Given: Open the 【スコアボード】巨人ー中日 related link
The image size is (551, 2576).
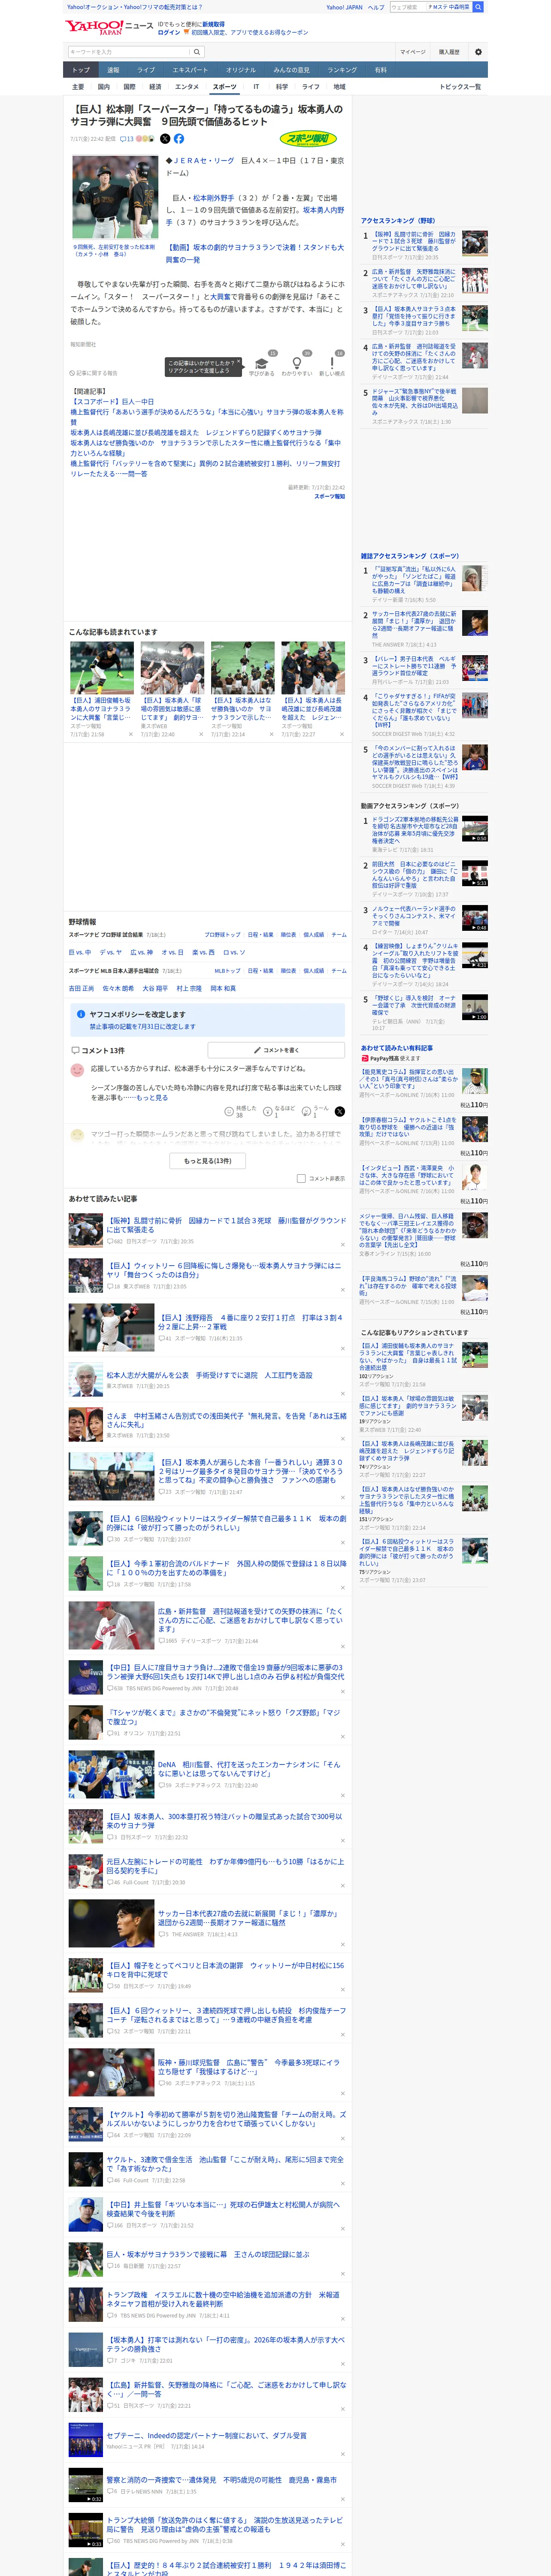Looking at the screenshot, I should tap(112, 402).
